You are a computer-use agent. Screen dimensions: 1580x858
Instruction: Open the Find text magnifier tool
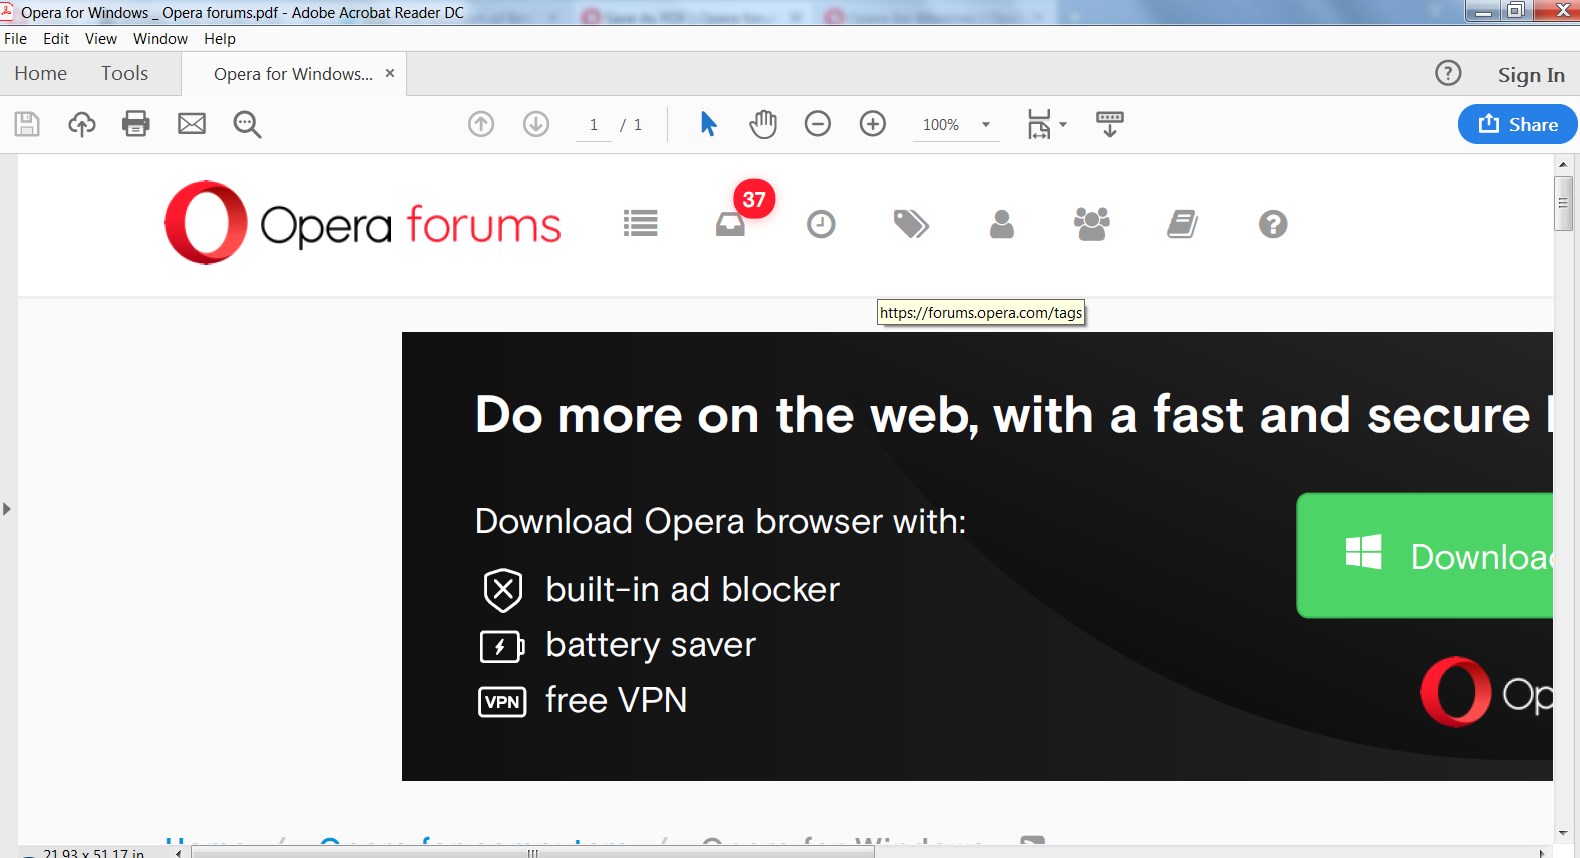click(x=247, y=124)
